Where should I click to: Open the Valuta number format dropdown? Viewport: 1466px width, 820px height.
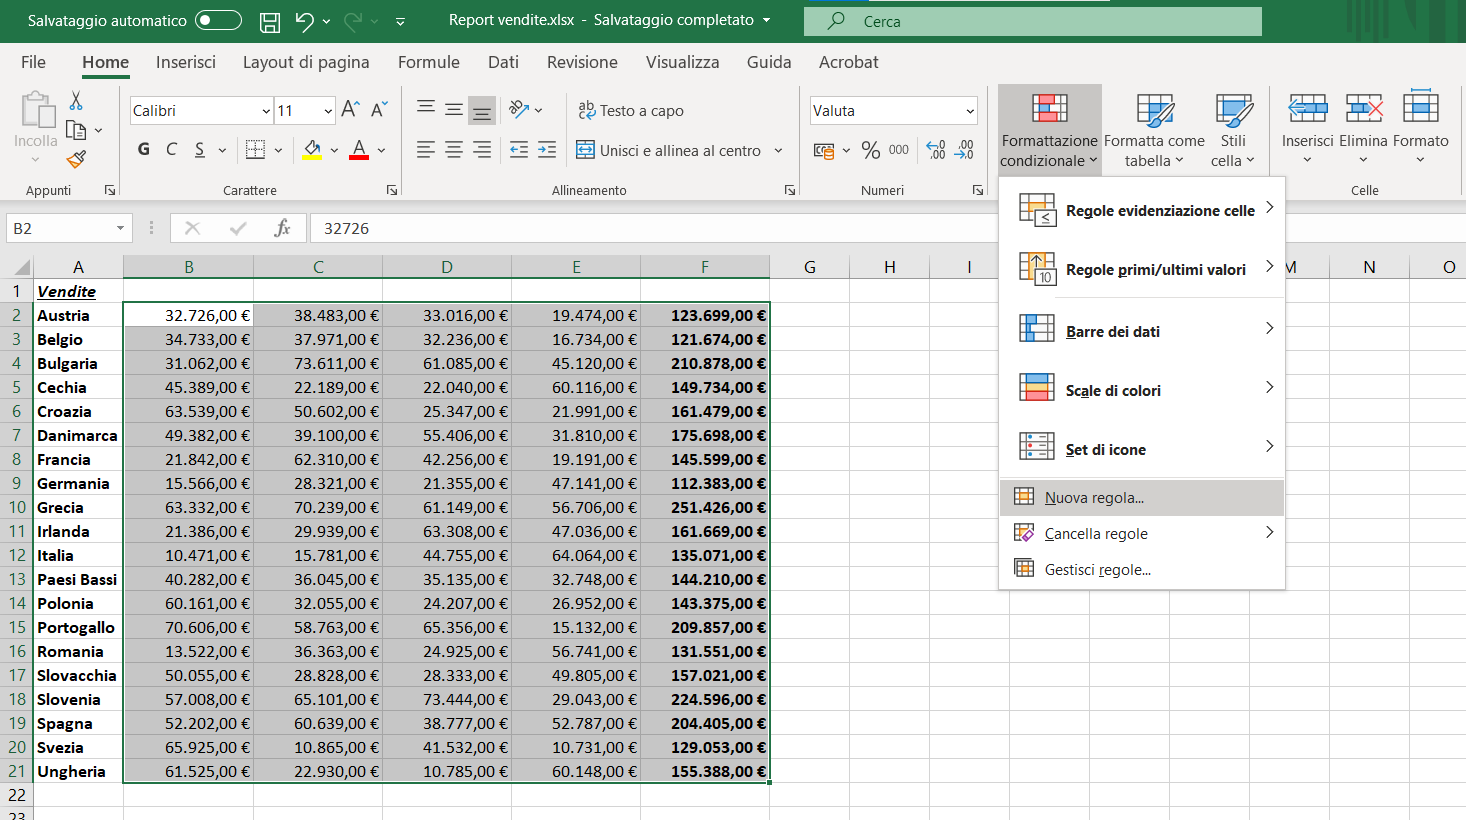969,111
